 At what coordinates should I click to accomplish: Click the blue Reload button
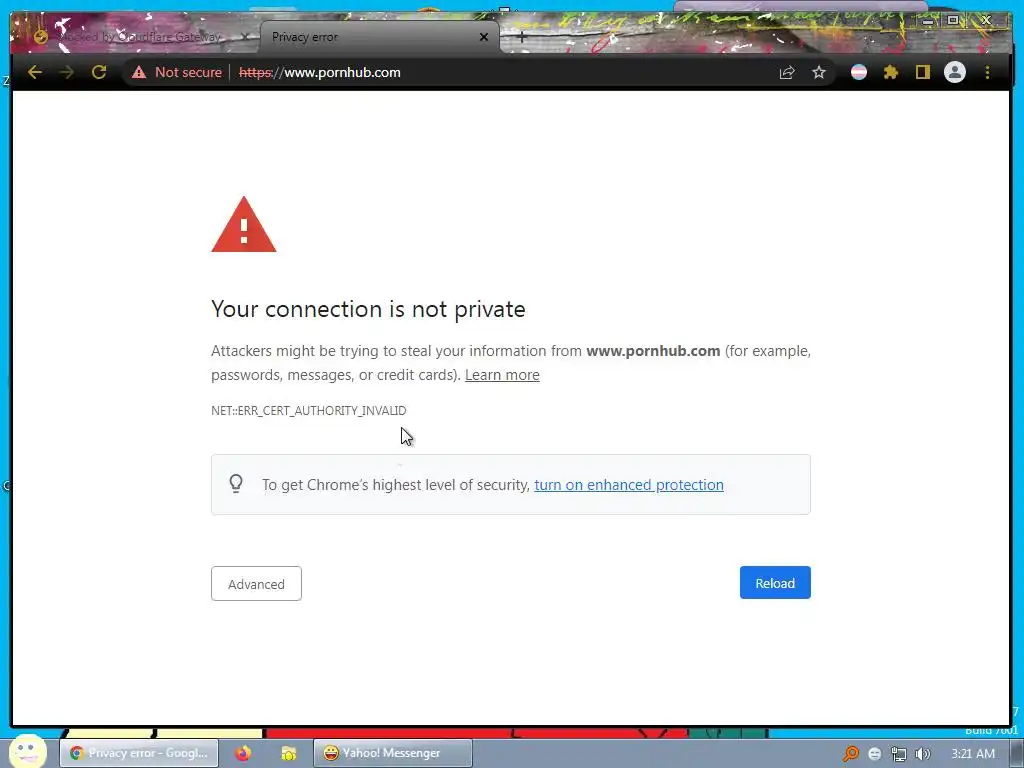pyautogui.click(x=775, y=583)
